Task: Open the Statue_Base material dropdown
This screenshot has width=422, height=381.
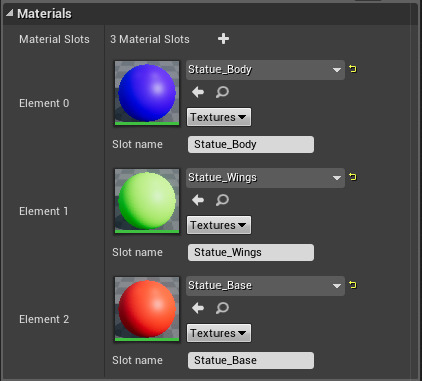Action: click(x=265, y=286)
